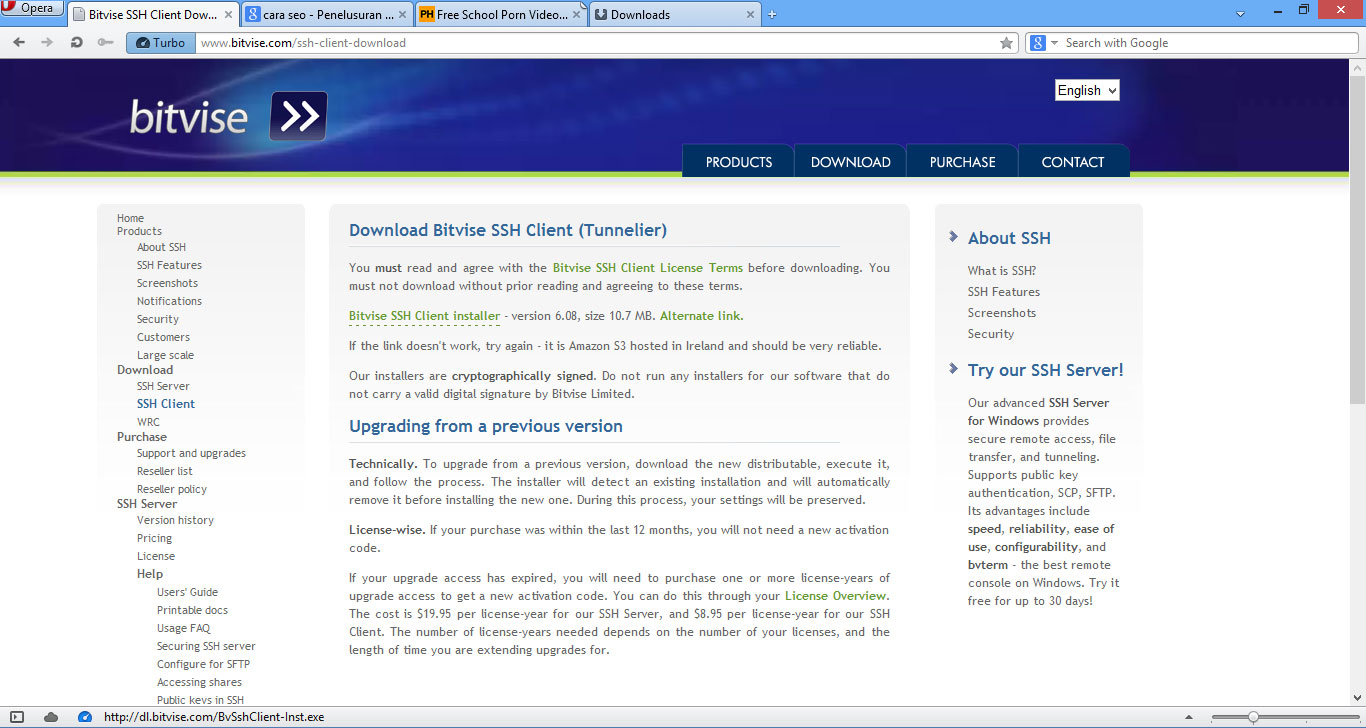1366x728 pixels.
Task: Open the License Overview link
Action: (x=837, y=596)
